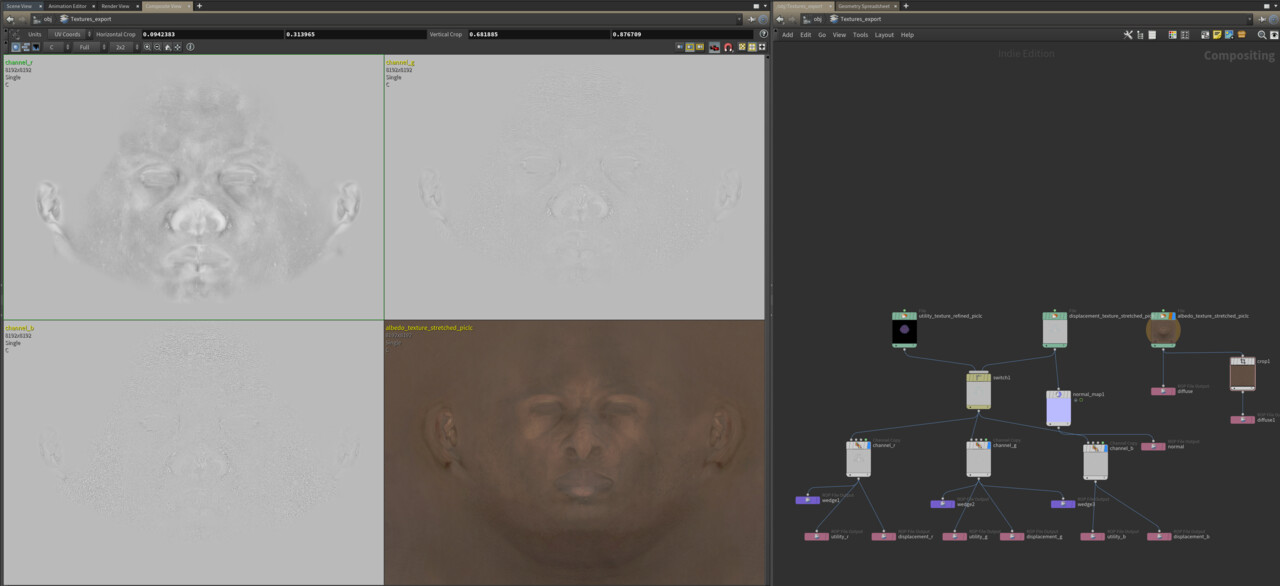Toggle pin on the network editor pane
The image size is (1280, 586).
1262,19
